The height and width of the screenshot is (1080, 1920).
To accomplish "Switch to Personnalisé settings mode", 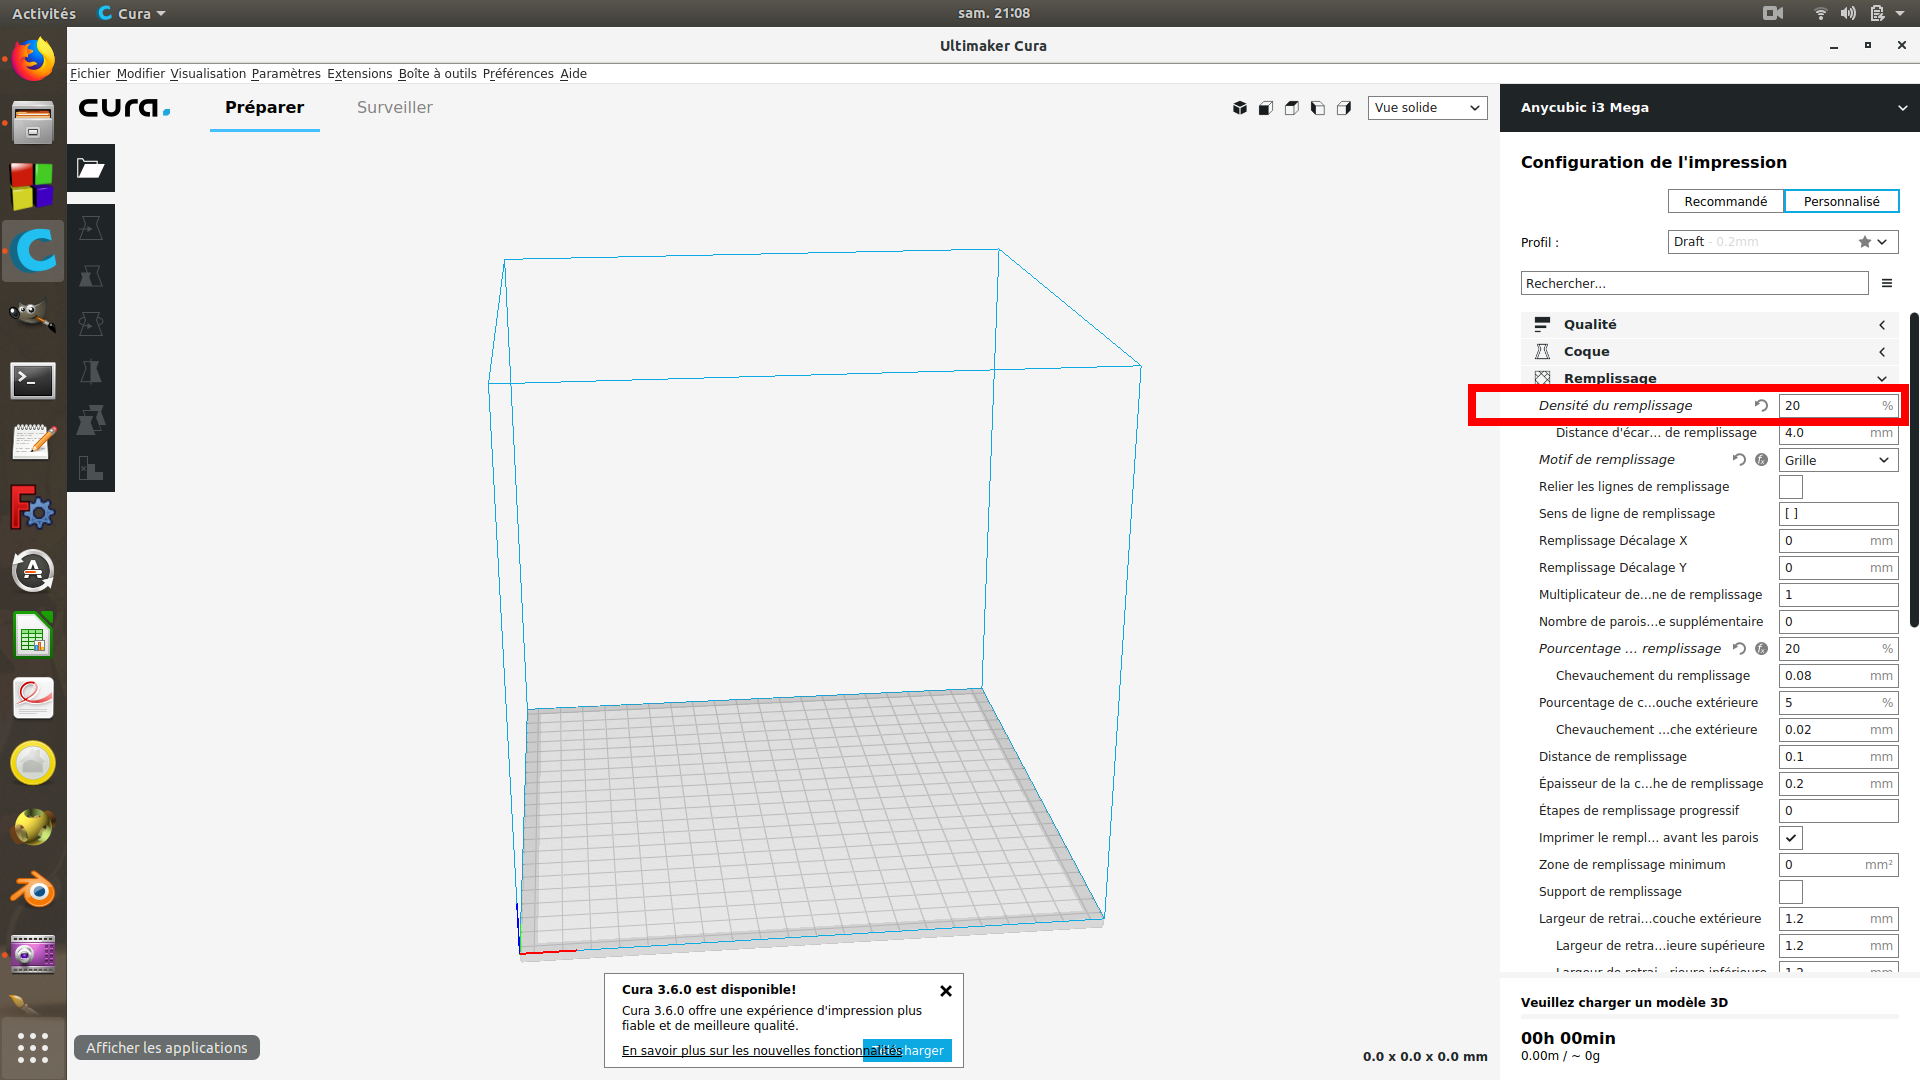I will 1841,201.
